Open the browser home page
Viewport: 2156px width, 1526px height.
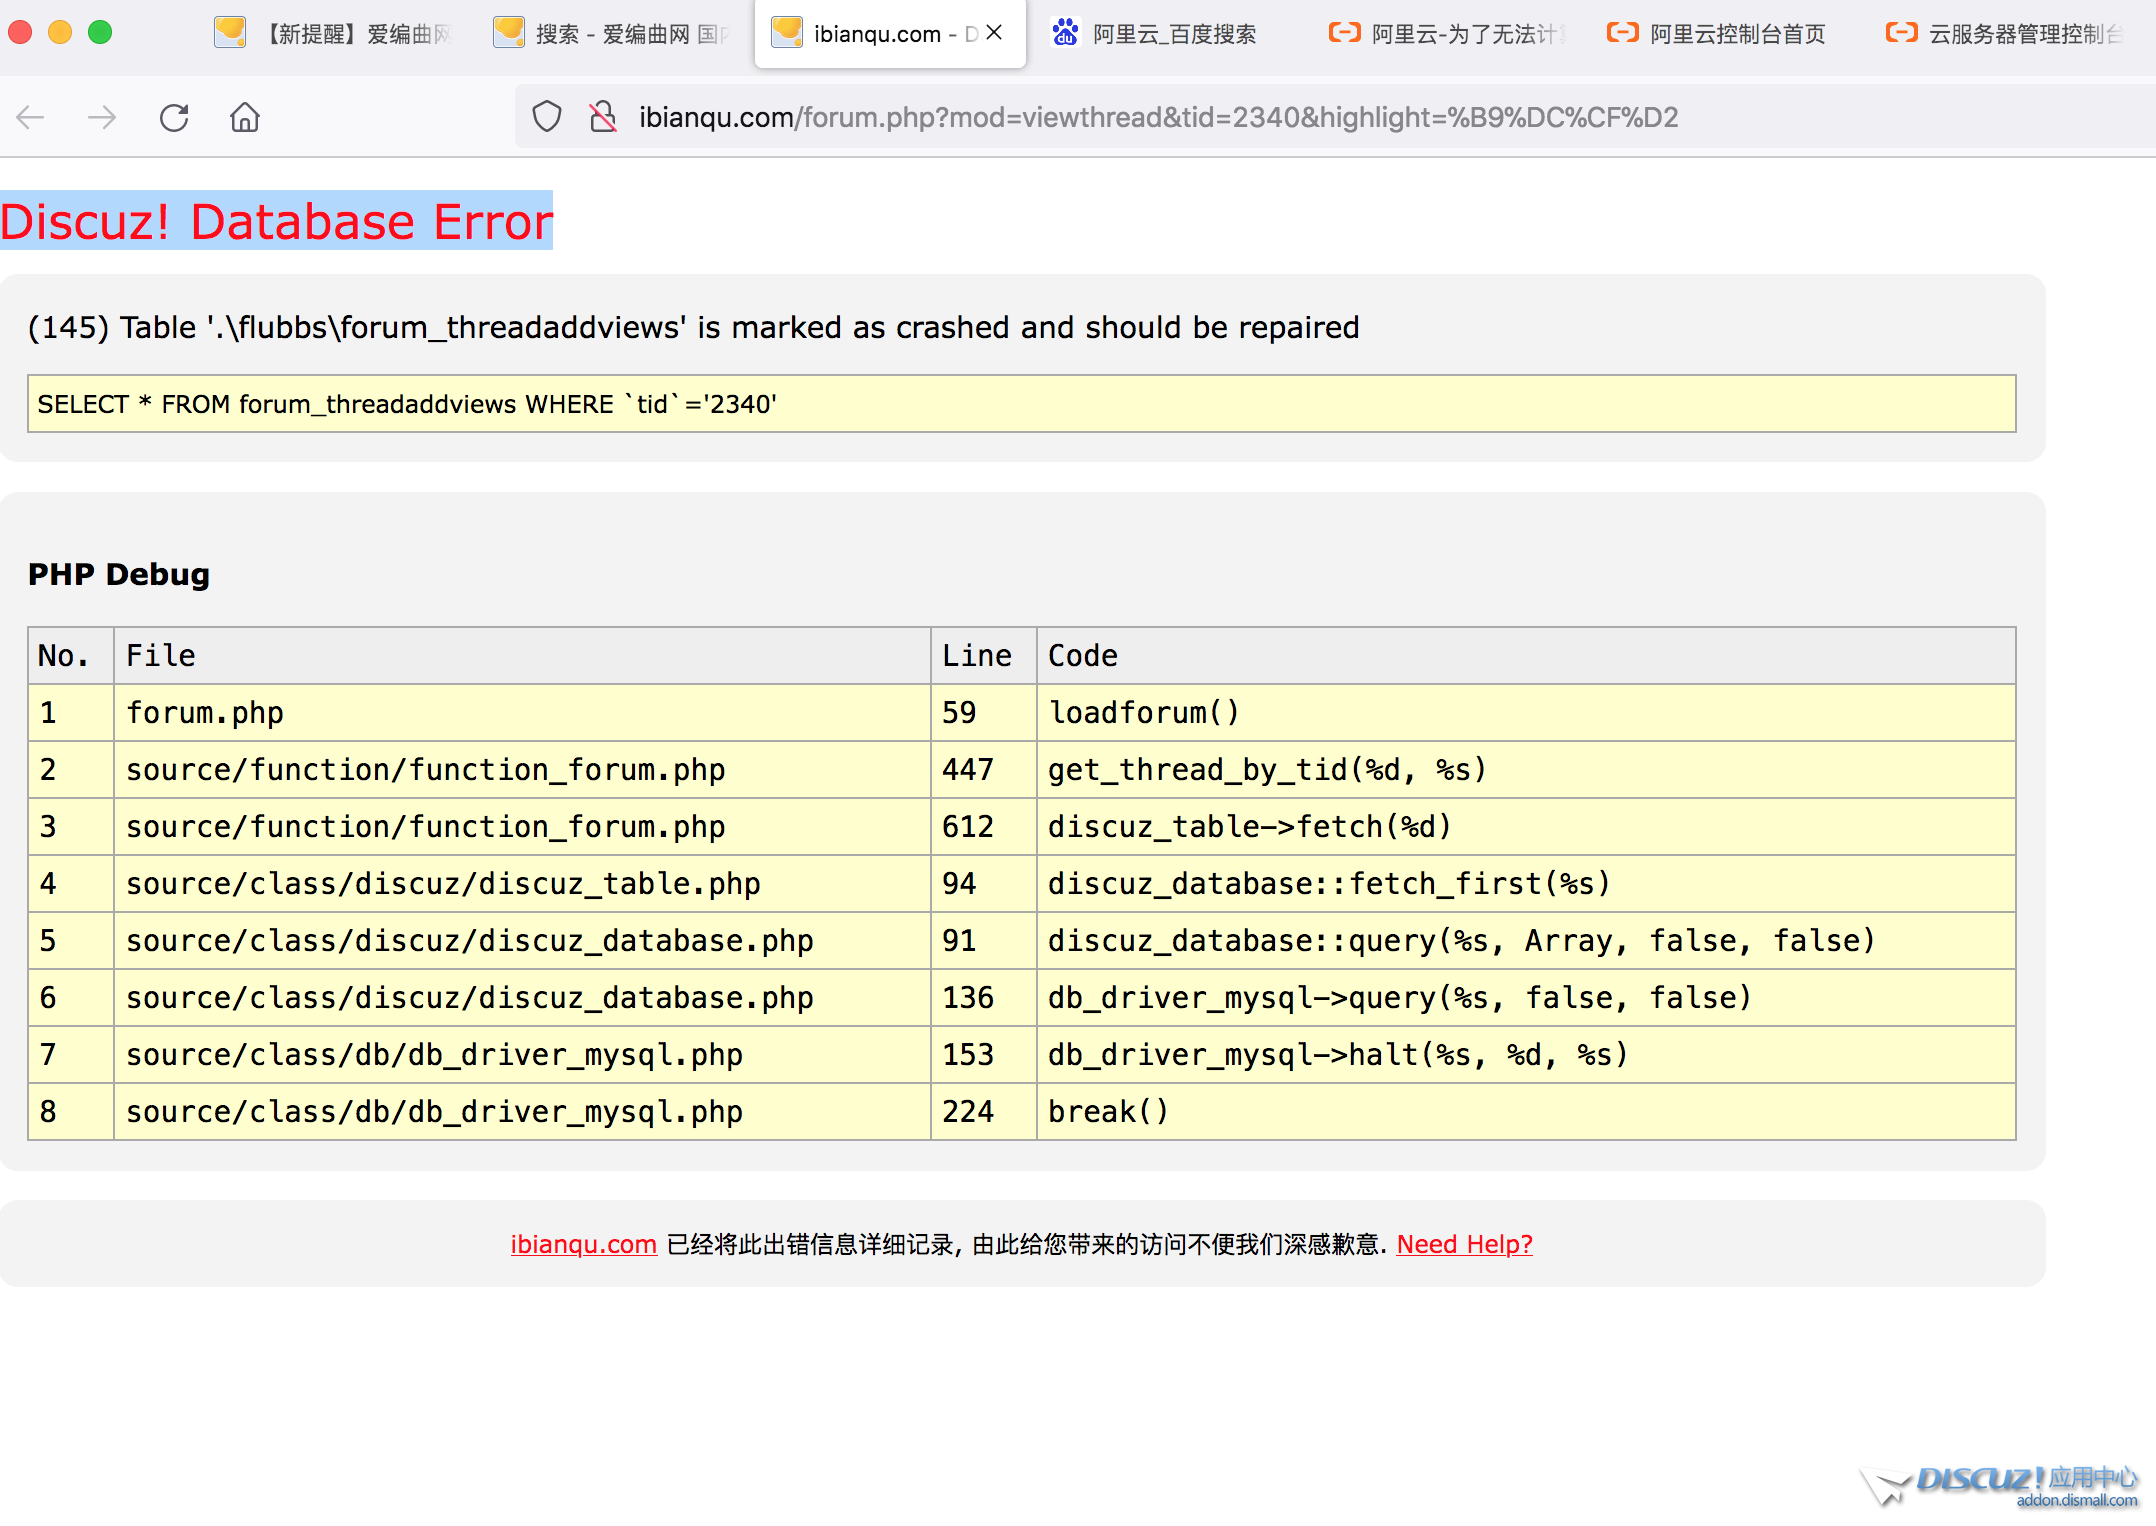(245, 118)
